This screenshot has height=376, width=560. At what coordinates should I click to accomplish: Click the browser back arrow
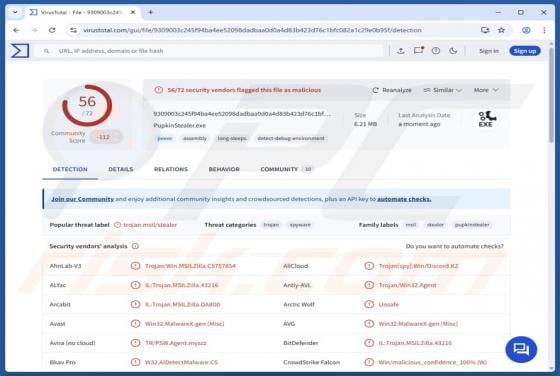(x=16, y=30)
